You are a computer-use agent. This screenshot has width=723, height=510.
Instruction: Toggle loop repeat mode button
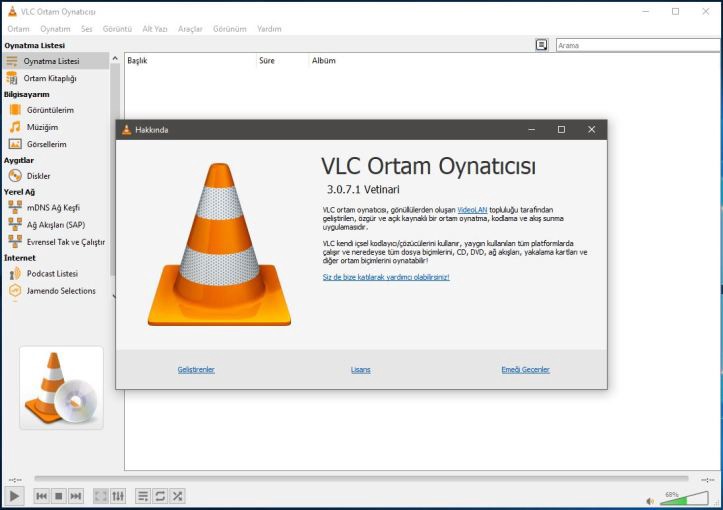[x=160, y=496]
